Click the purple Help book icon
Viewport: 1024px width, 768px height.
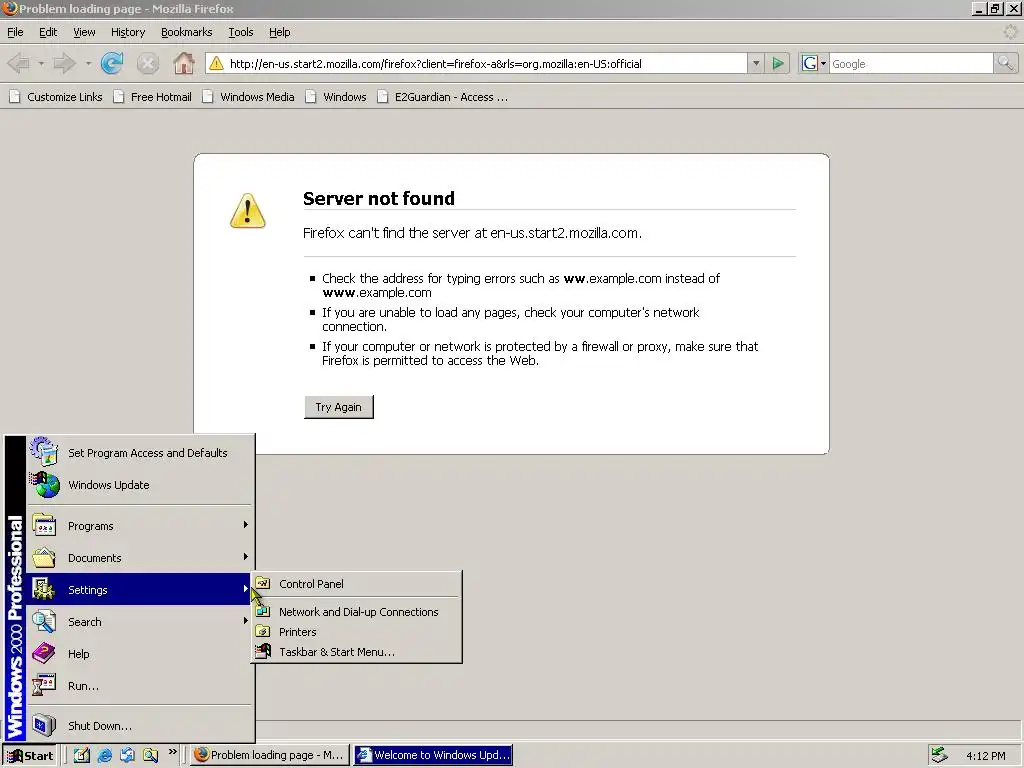click(x=44, y=654)
